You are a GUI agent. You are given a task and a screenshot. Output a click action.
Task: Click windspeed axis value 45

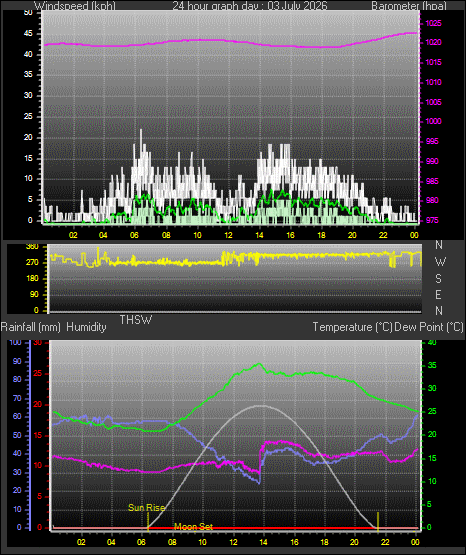[x=28, y=34]
